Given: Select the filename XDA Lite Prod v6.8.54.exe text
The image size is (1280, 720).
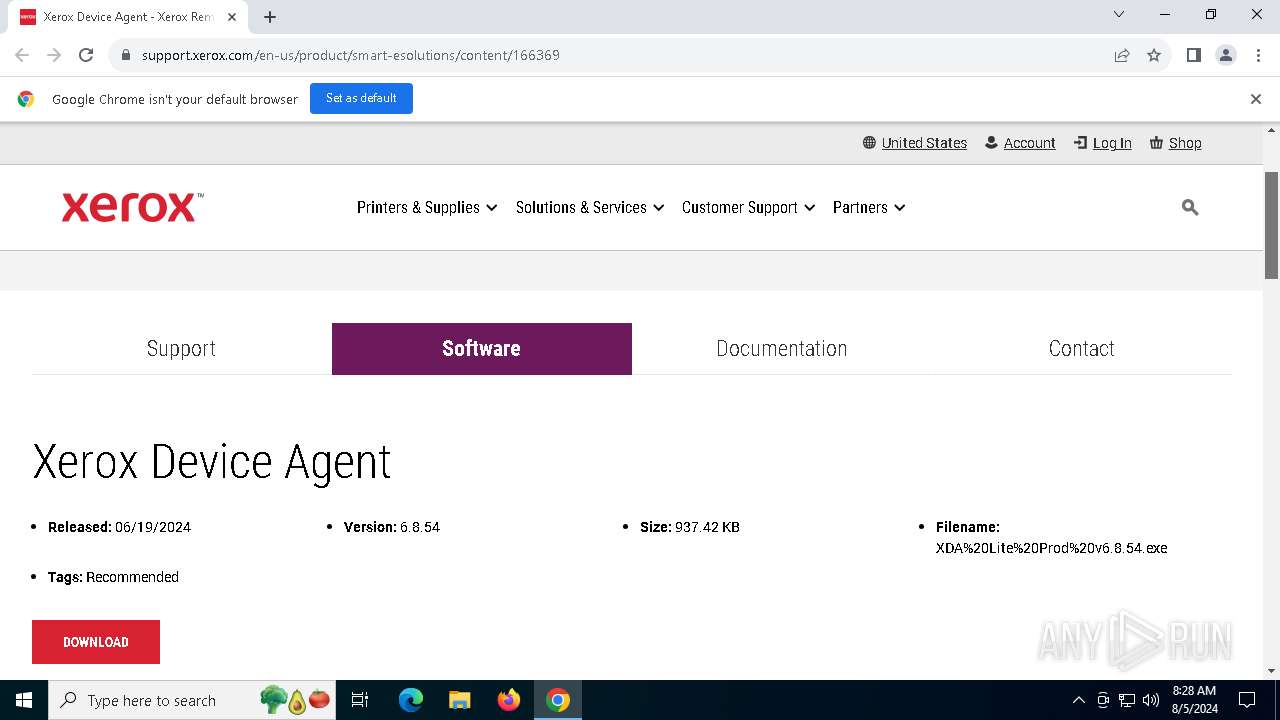Looking at the screenshot, I should tap(1051, 548).
